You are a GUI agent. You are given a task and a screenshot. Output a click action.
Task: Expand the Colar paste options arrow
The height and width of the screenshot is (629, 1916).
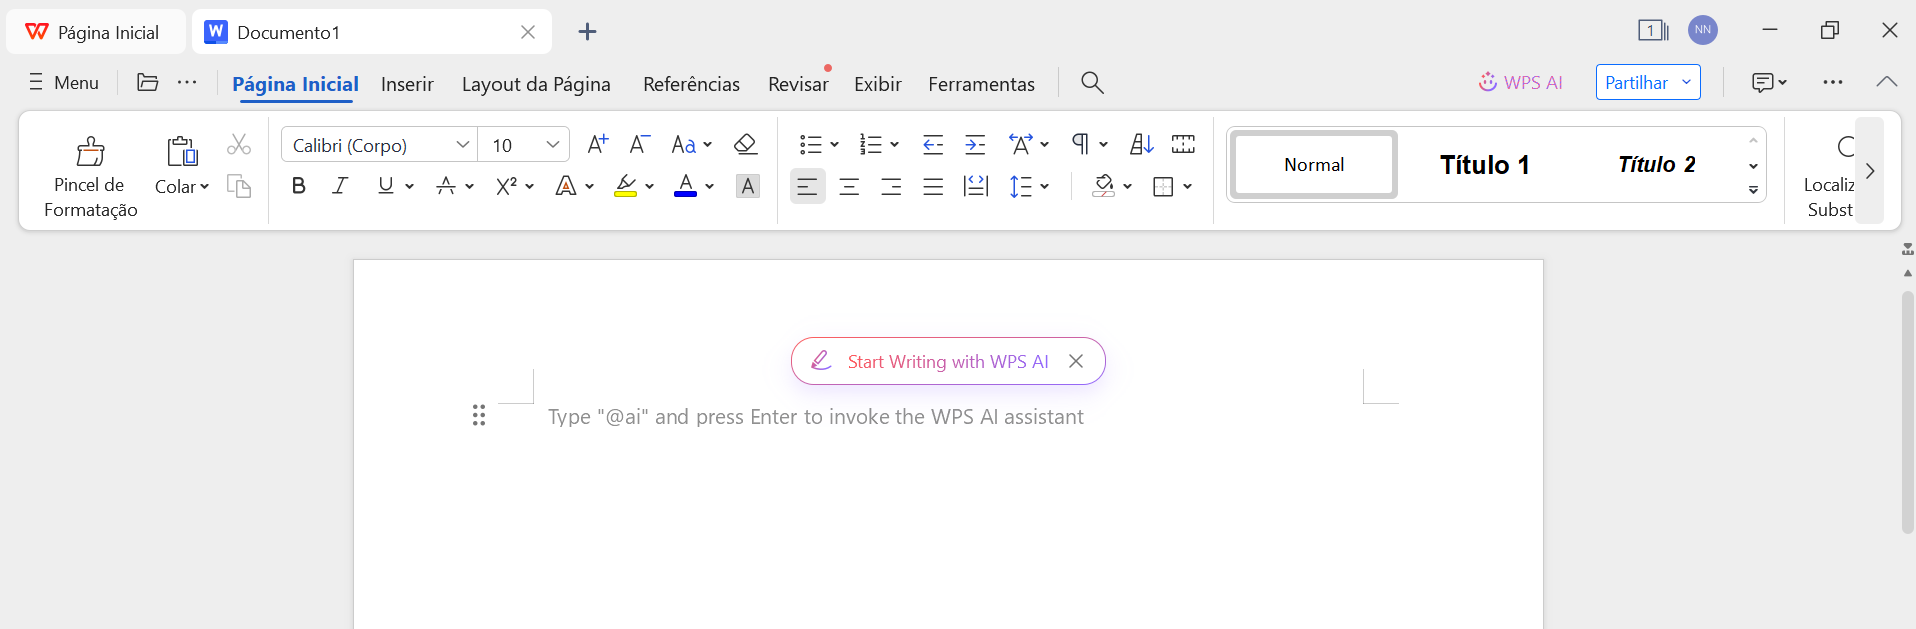[x=204, y=187]
